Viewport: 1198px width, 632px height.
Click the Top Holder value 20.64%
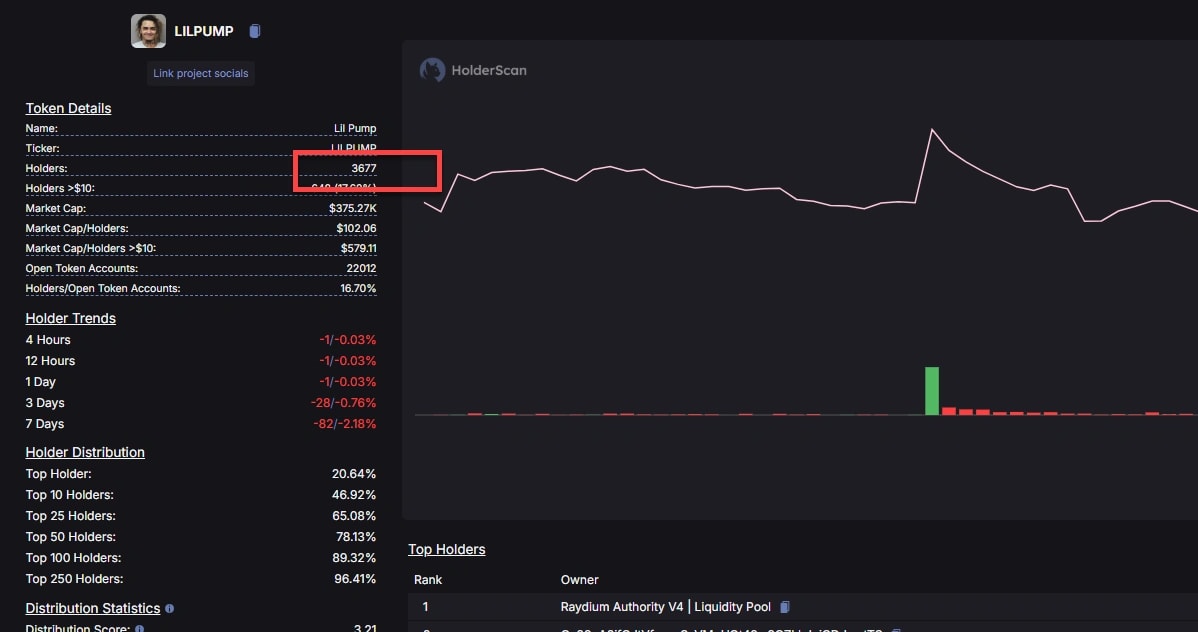tap(354, 474)
